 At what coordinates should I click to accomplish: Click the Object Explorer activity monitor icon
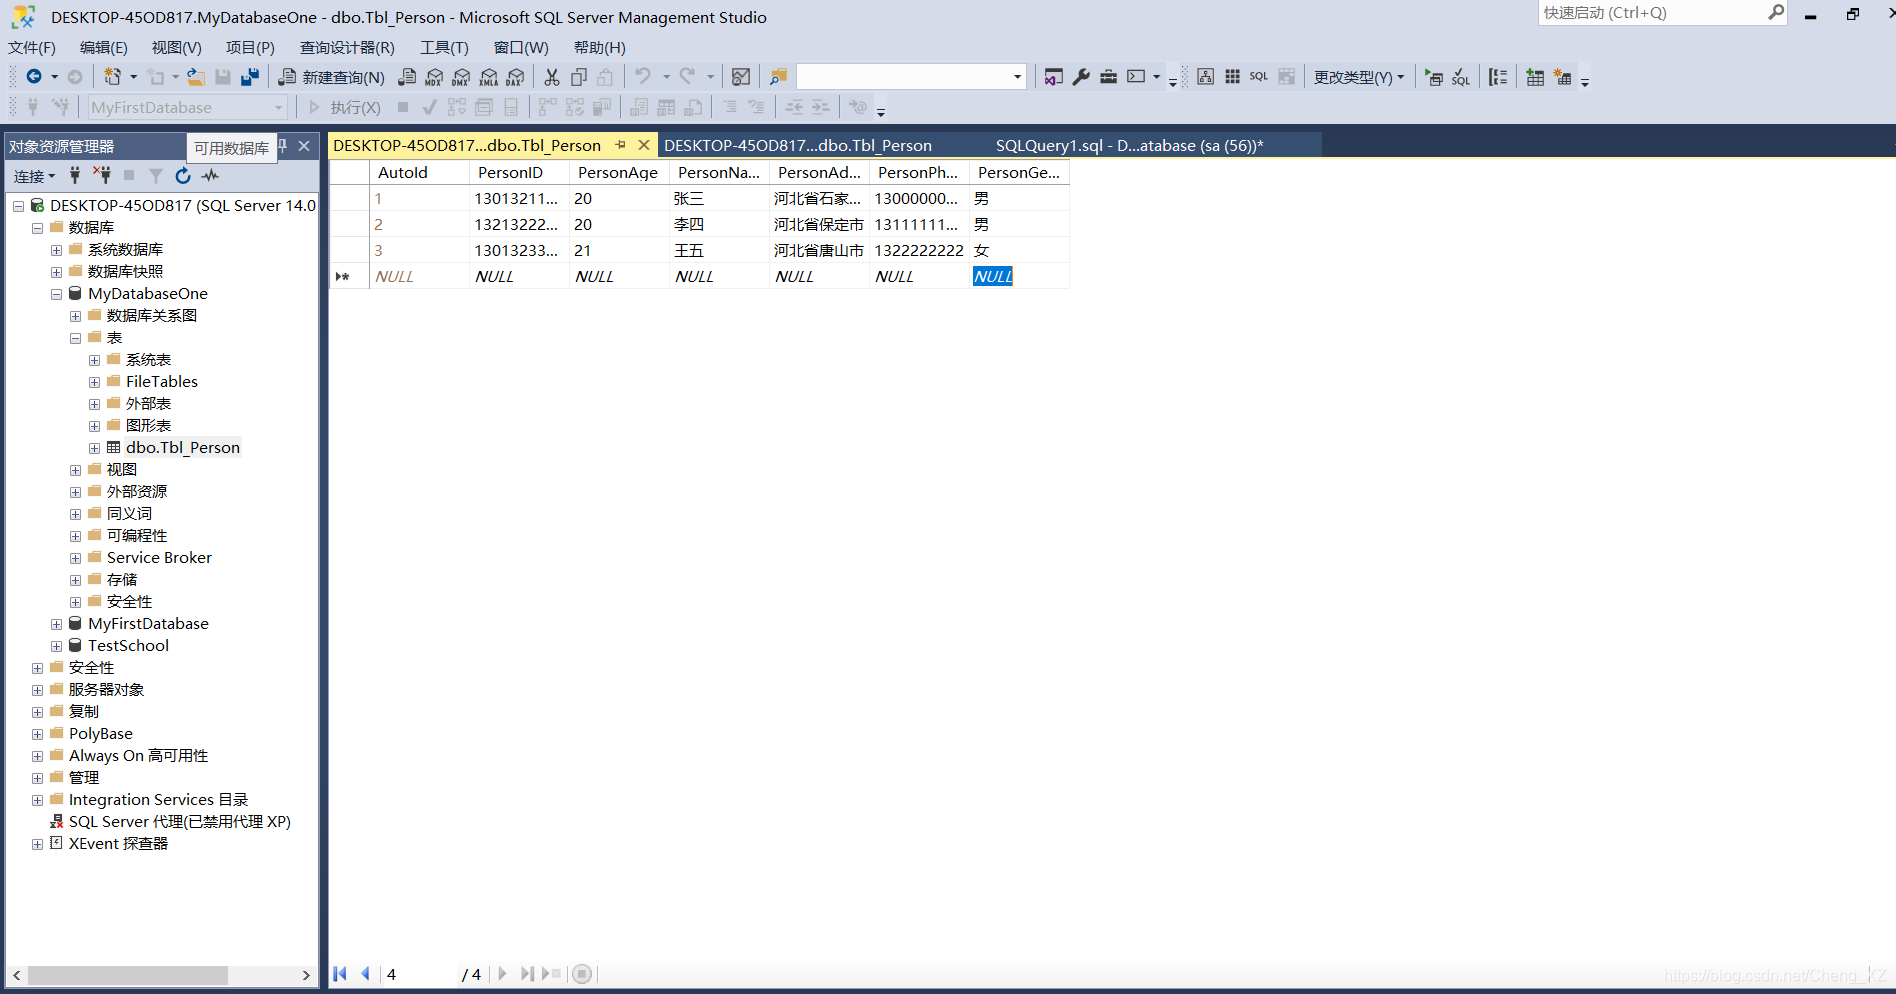[x=210, y=176]
